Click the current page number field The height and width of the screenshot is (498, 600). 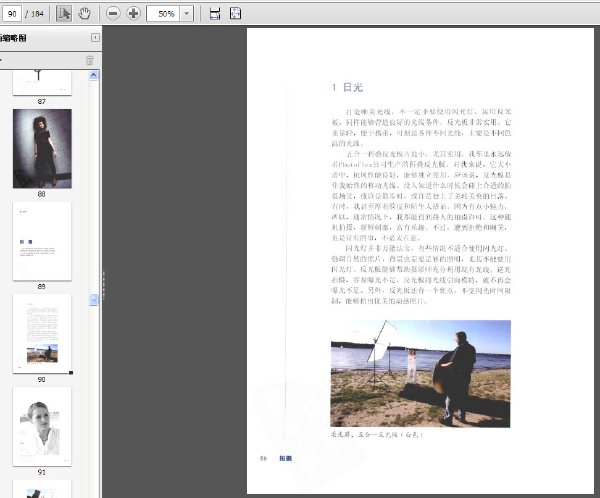12,14
